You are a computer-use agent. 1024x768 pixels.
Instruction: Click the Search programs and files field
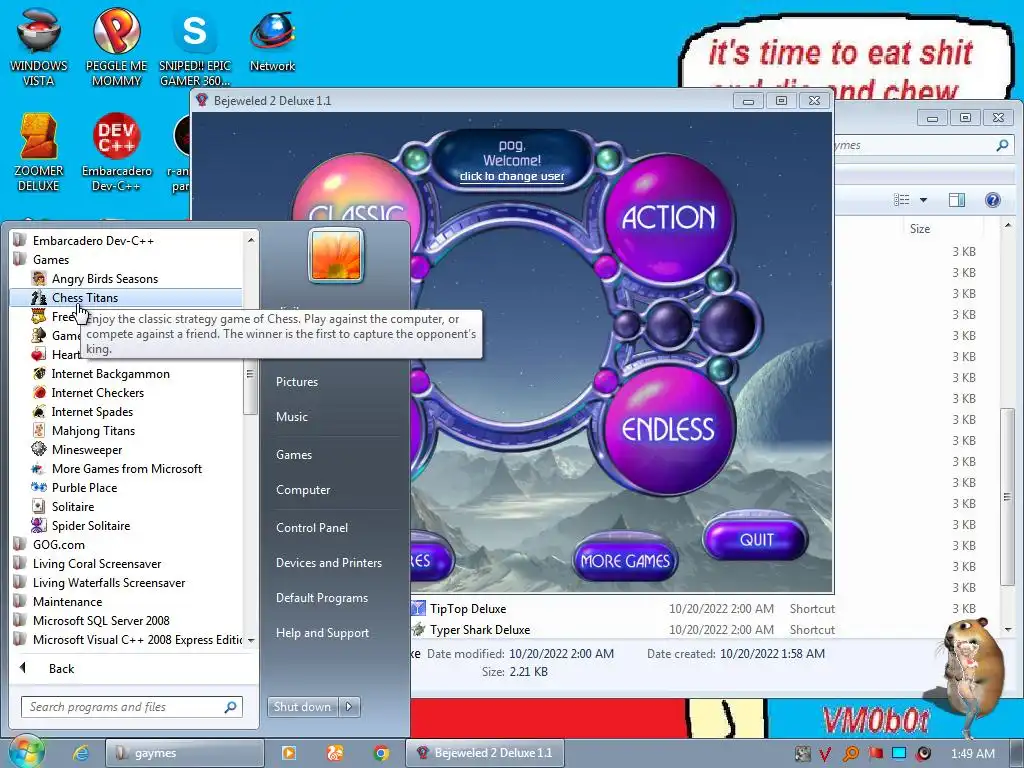point(132,707)
